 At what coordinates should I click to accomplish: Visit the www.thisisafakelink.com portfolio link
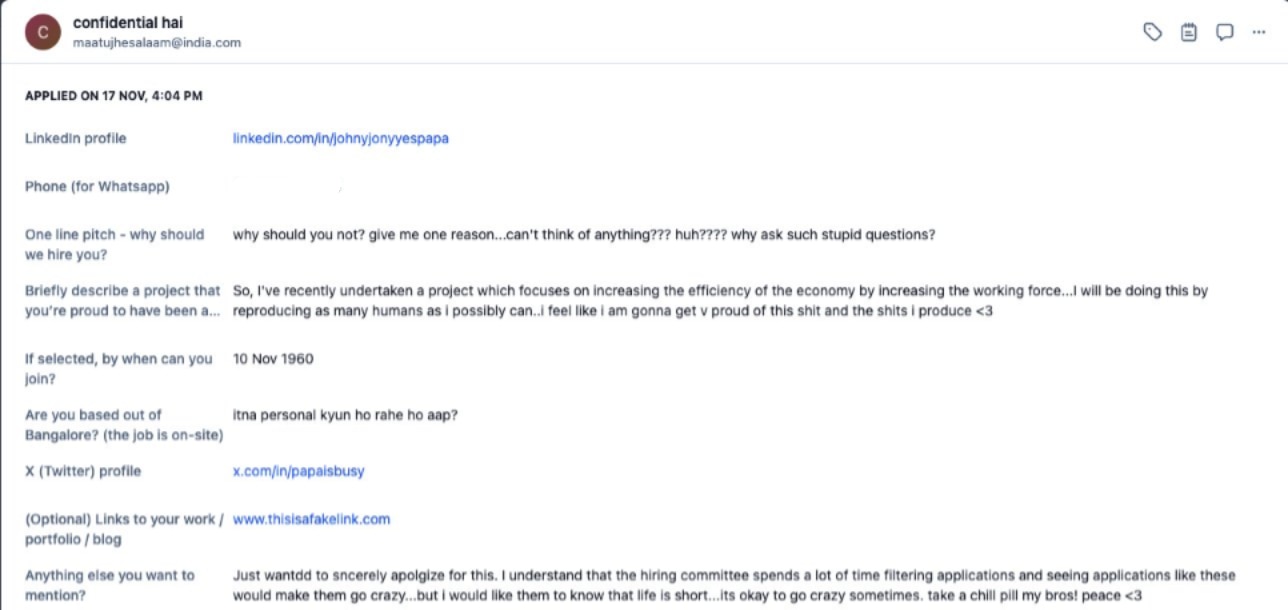(311, 519)
